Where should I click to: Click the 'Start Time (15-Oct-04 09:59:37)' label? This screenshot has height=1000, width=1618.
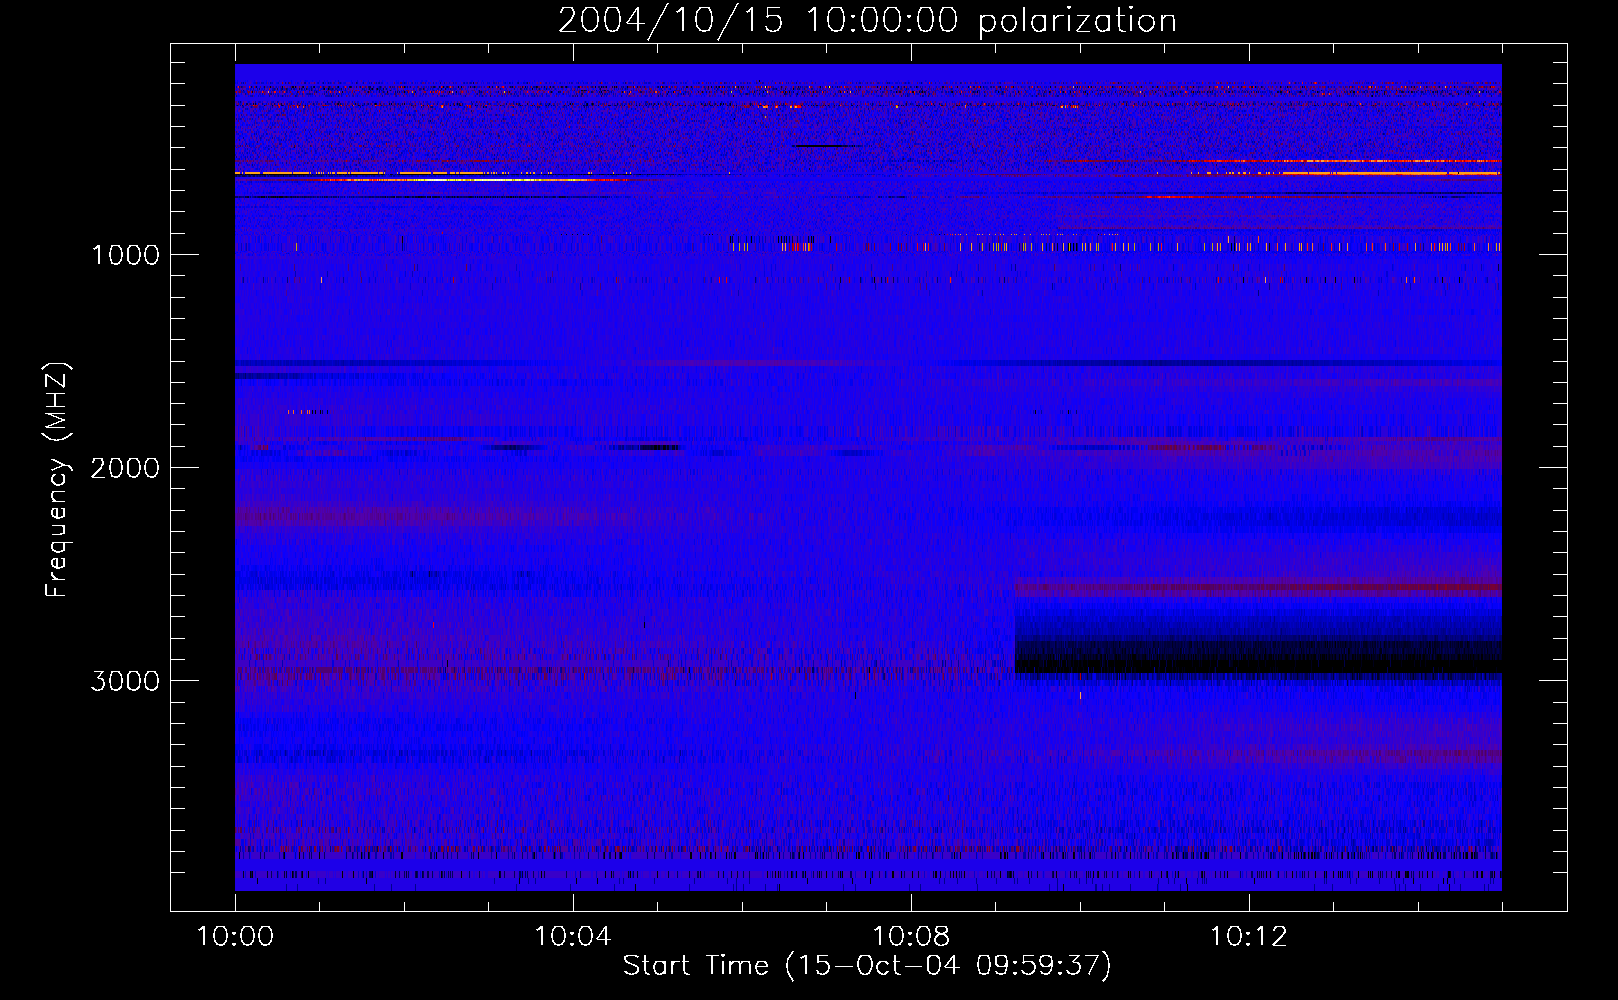pyautogui.click(x=867, y=965)
